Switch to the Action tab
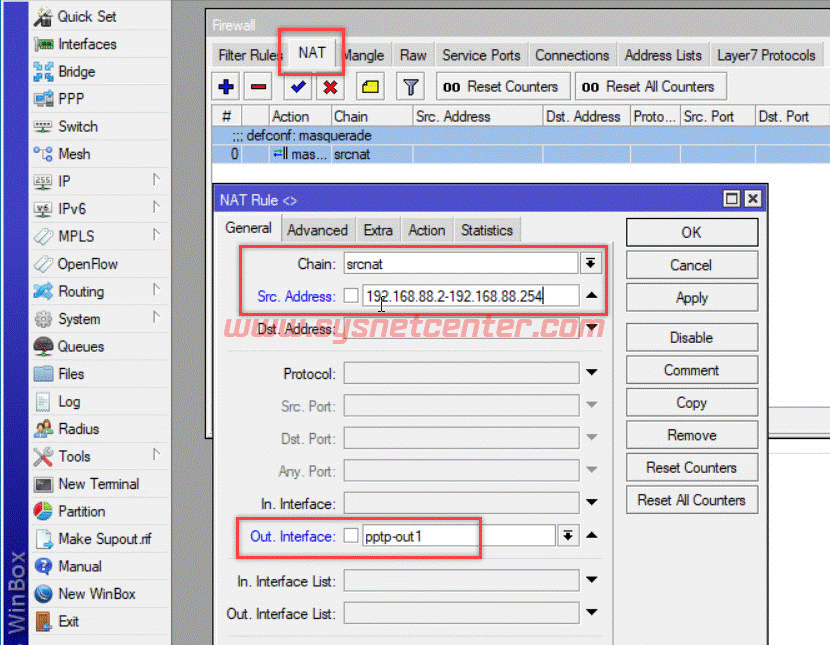The image size is (830, 645). click(x=426, y=230)
